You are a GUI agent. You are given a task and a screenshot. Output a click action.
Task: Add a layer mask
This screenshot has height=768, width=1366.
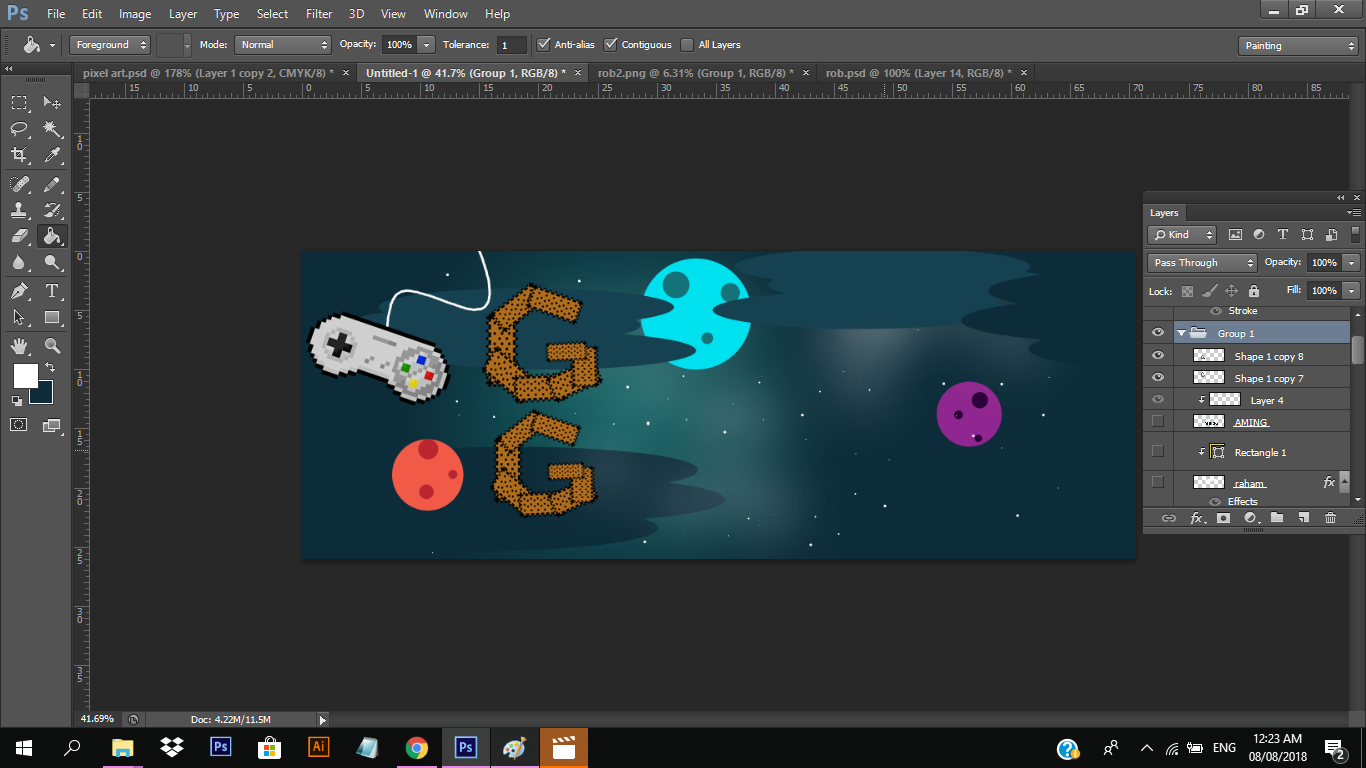click(x=1223, y=518)
